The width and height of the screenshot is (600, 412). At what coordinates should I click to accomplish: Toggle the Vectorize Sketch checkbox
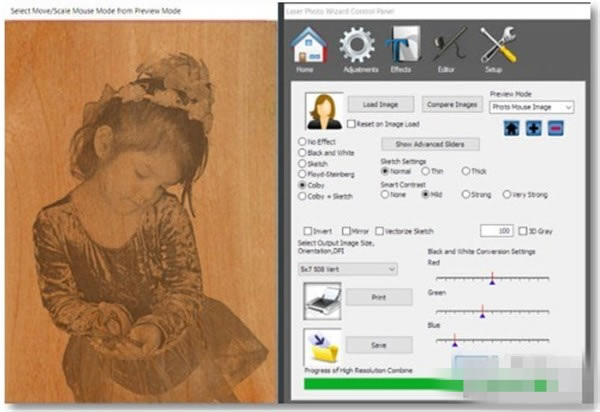pos(379,231)
